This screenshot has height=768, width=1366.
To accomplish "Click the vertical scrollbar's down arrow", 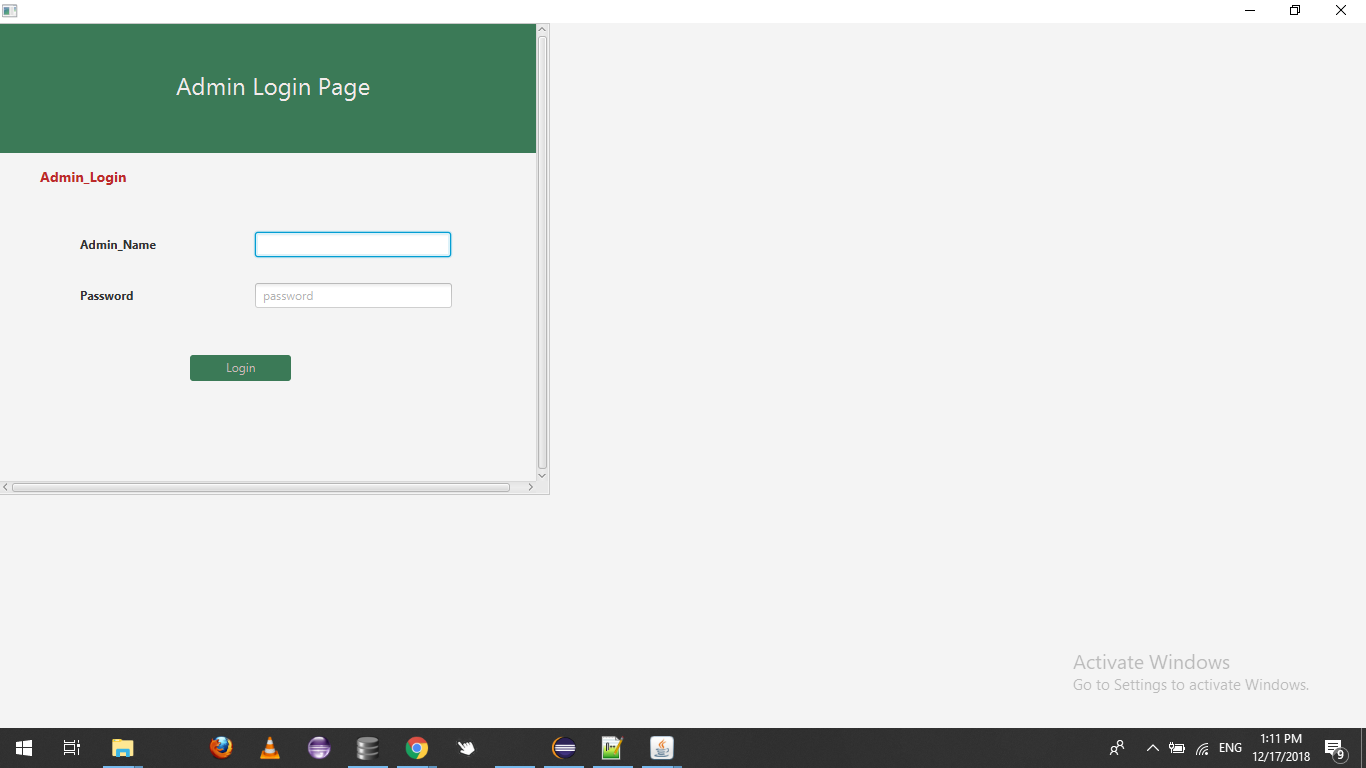I will pyautogui.click(x=541, y=475).
